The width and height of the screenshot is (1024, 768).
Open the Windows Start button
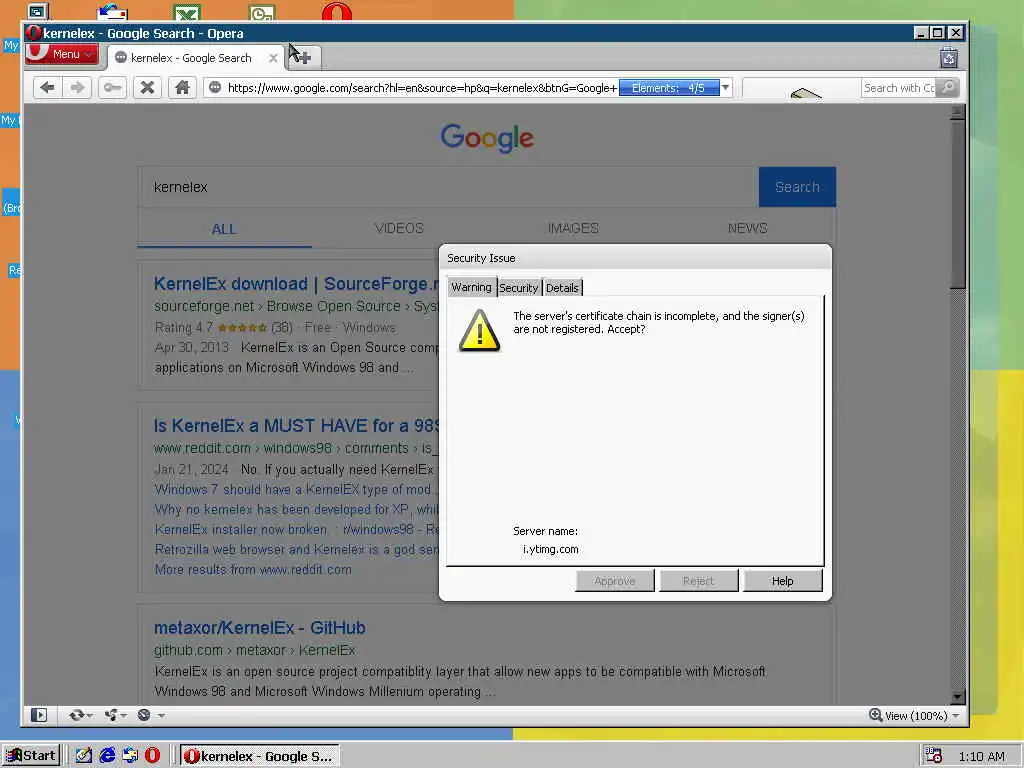[x=31, y=756]
